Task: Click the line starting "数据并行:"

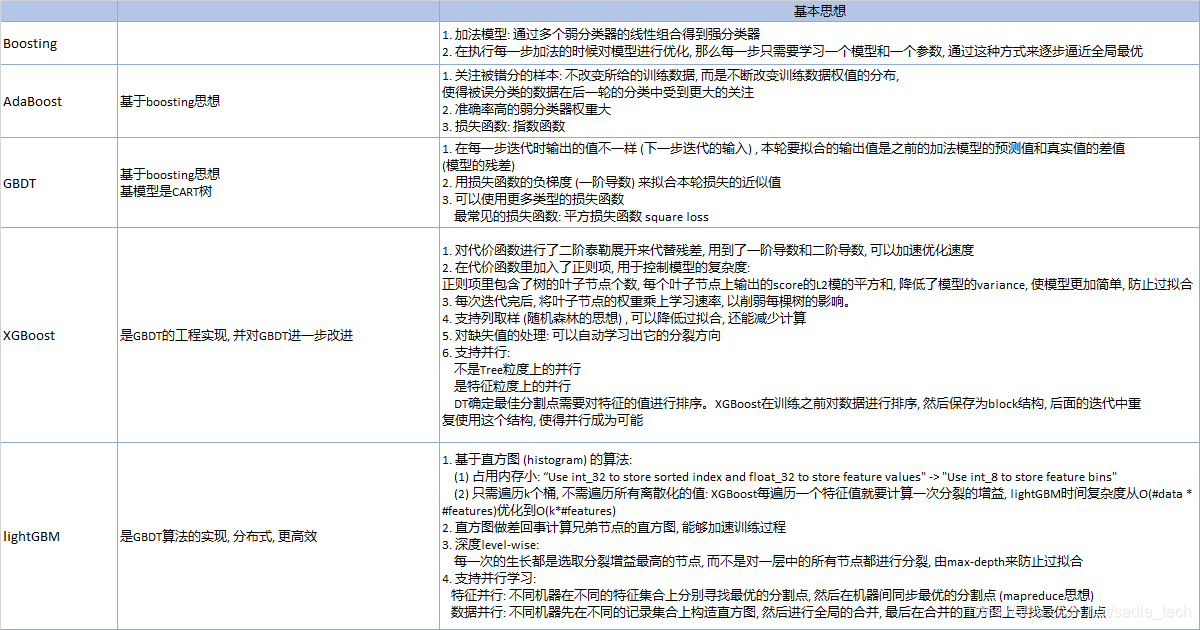Action: click(779, 611)
